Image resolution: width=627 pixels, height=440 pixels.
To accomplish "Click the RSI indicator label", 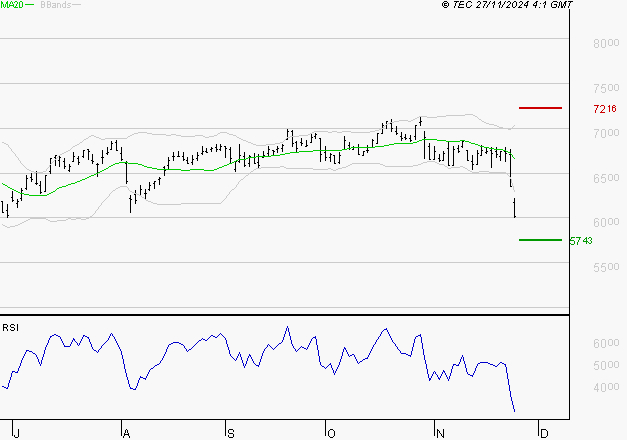I will coord(10,327).
